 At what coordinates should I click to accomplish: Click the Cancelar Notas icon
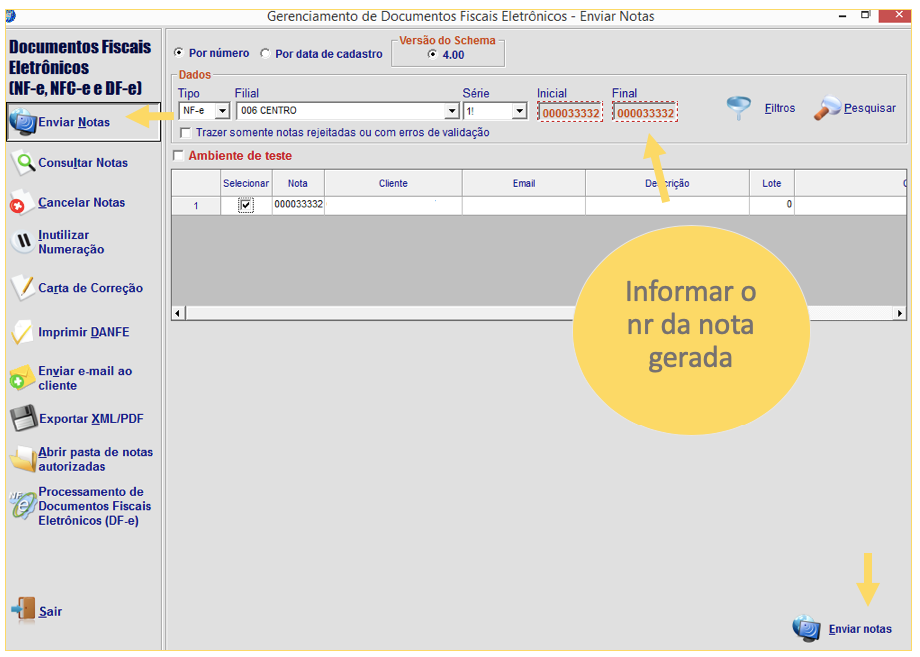[22, 203]
